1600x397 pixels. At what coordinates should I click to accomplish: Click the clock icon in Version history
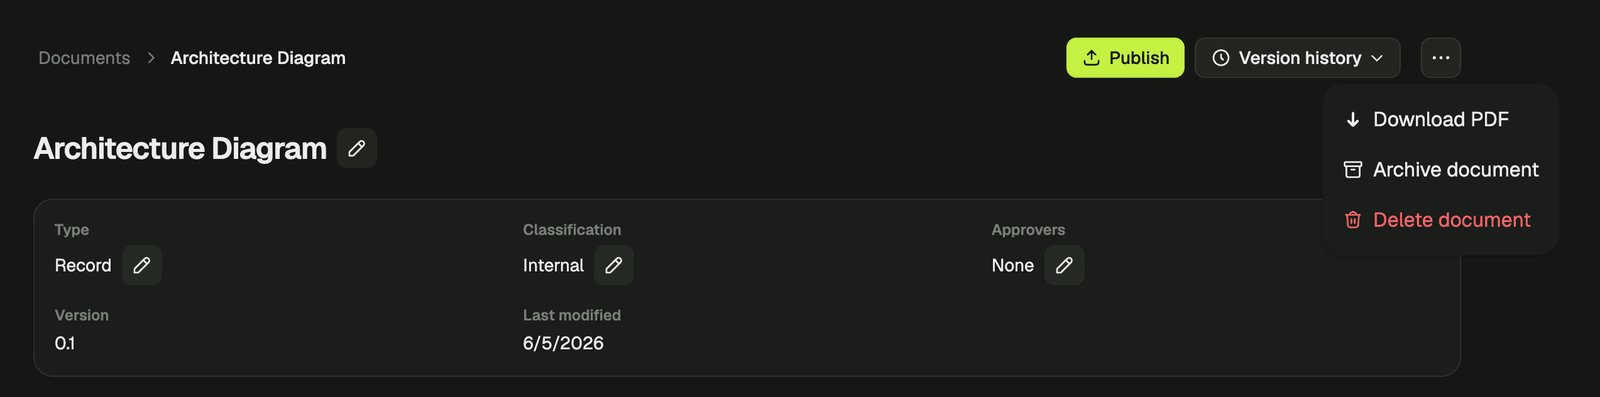(x=1221, y=58)
